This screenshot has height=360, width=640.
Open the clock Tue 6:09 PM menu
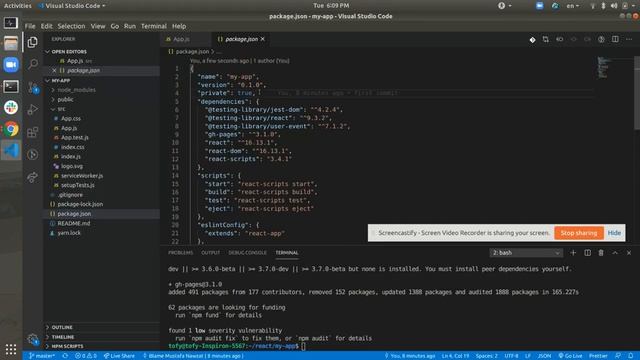coord(331,6)
